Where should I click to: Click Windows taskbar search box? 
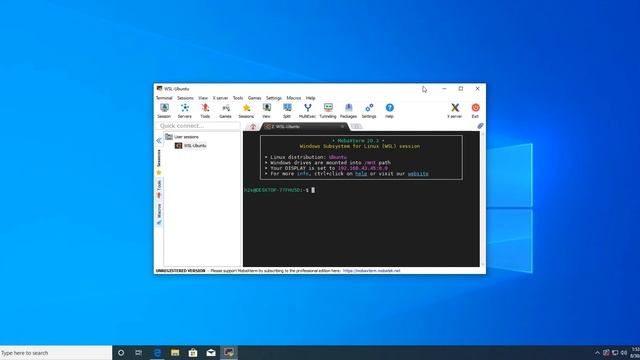56,353
